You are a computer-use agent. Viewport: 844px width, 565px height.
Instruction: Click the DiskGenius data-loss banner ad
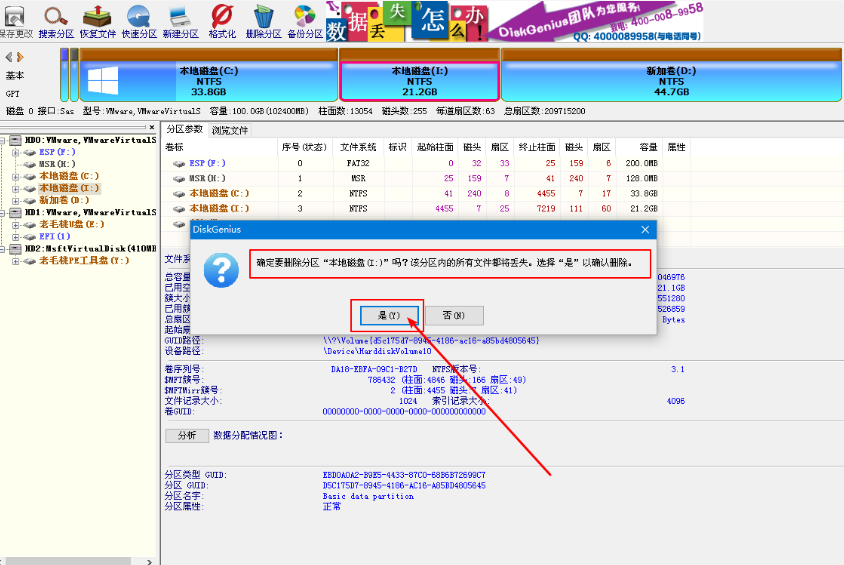(x=514, y=22)
